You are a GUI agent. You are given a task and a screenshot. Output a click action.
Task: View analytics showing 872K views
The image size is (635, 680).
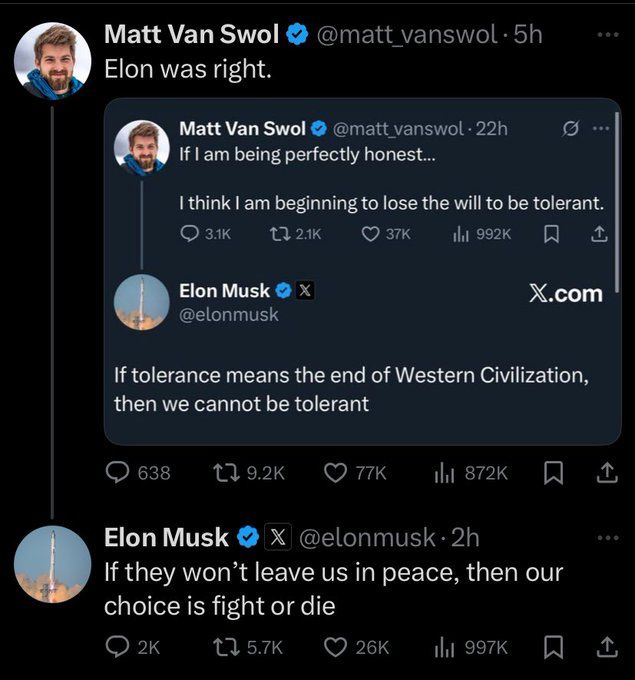pos(447,473)
